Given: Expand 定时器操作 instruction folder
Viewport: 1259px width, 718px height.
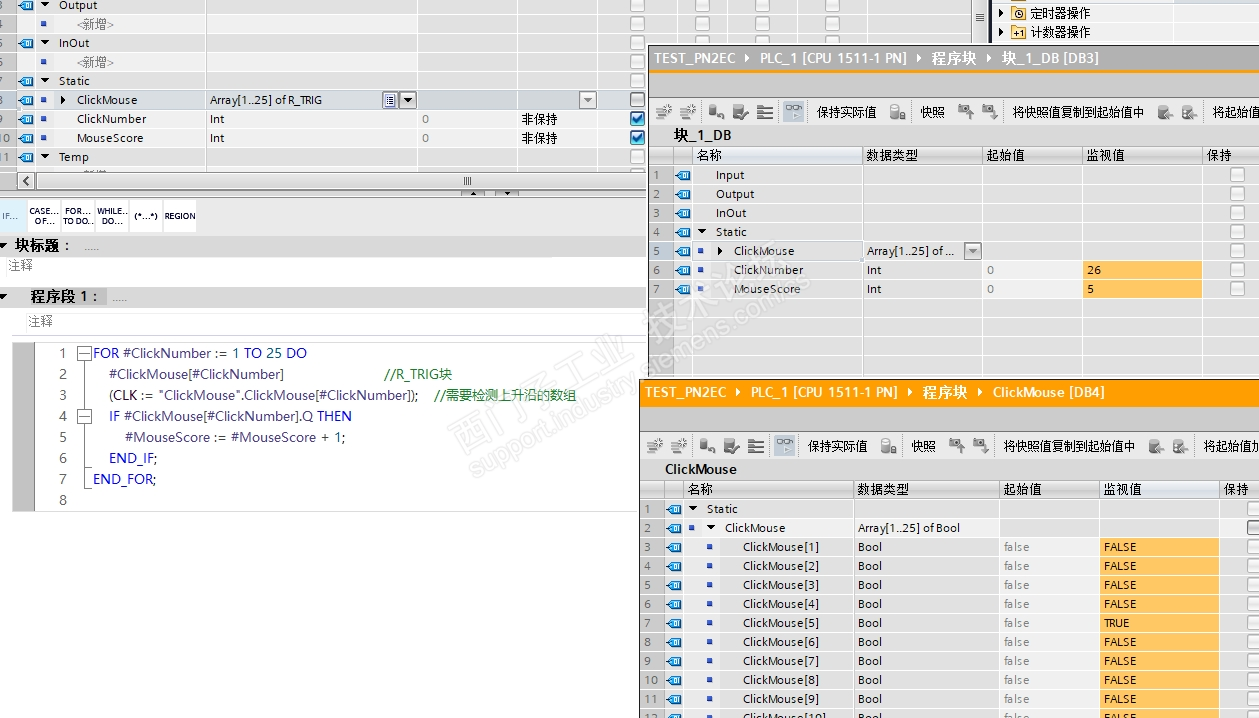Looking at the screenshot, I should (1001, 13).
